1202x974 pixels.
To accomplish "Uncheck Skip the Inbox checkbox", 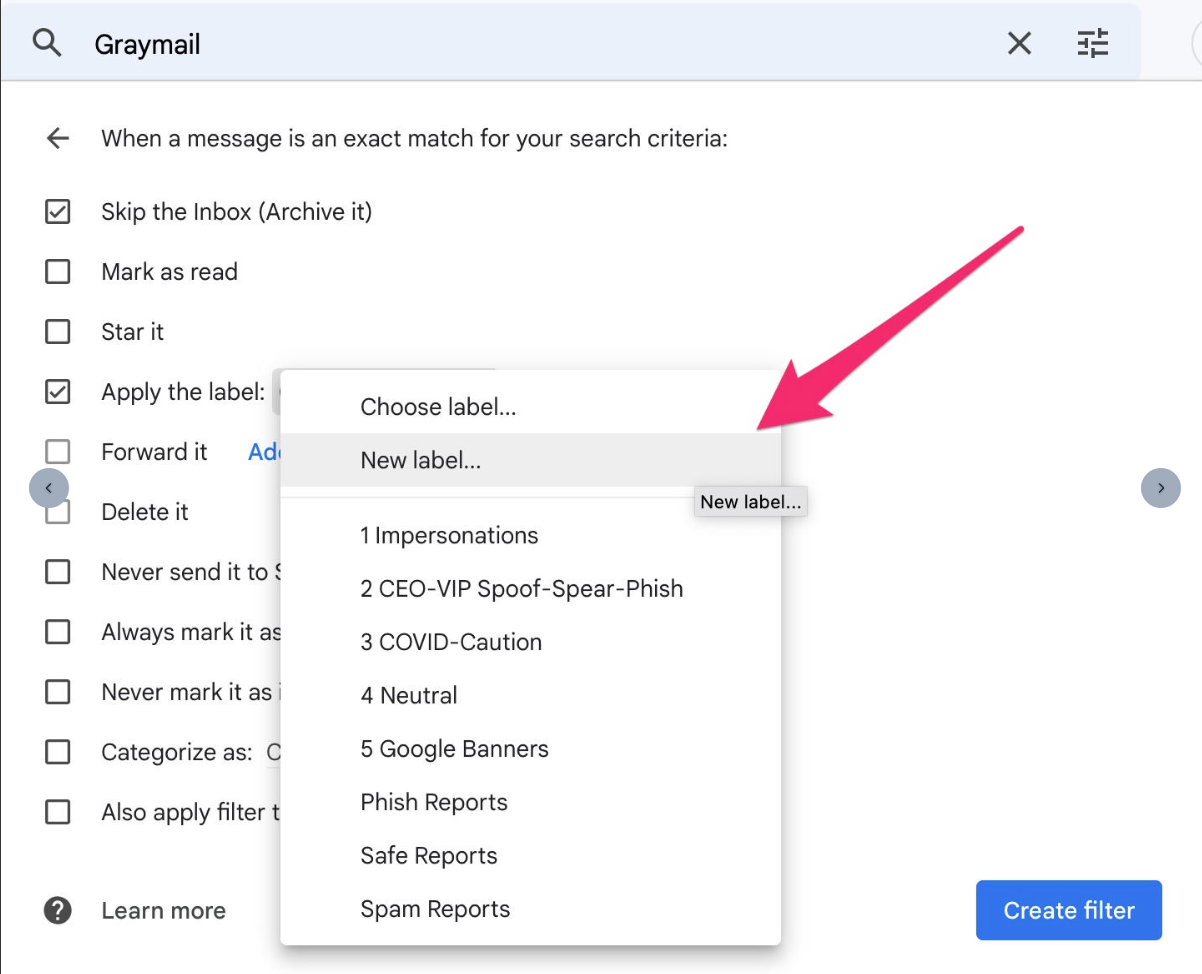I will [58, 212].
